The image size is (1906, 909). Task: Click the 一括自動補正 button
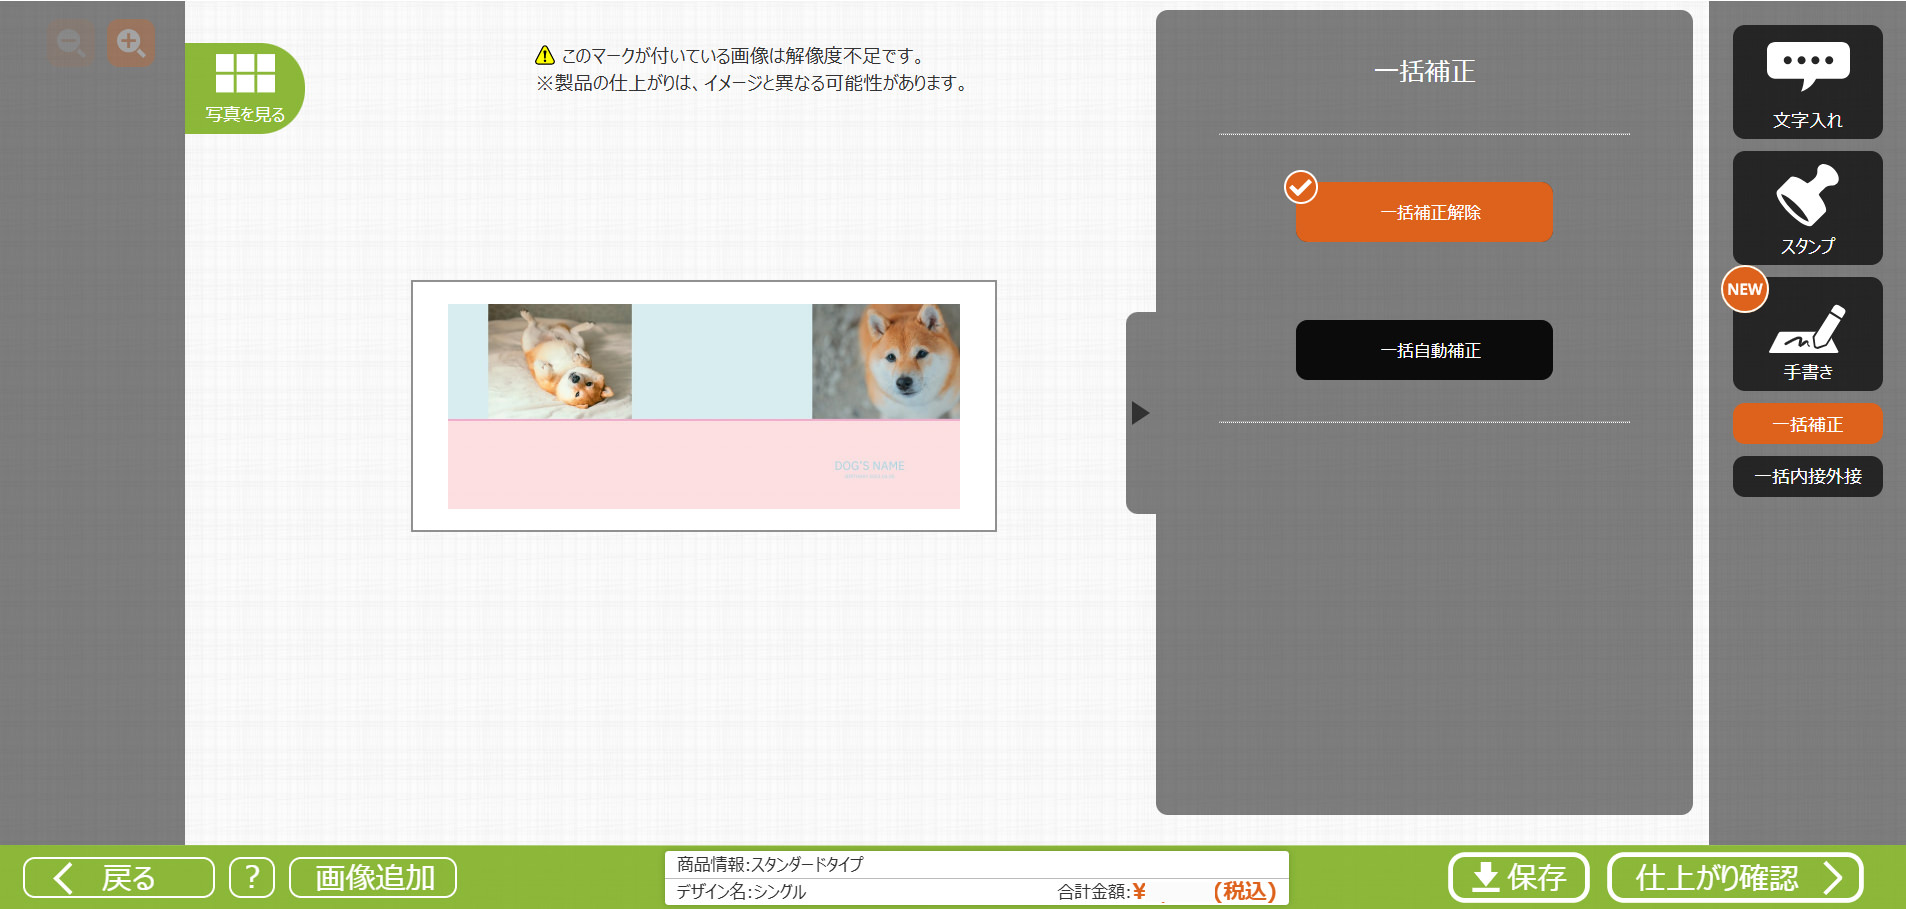[x=1424, y=350]
